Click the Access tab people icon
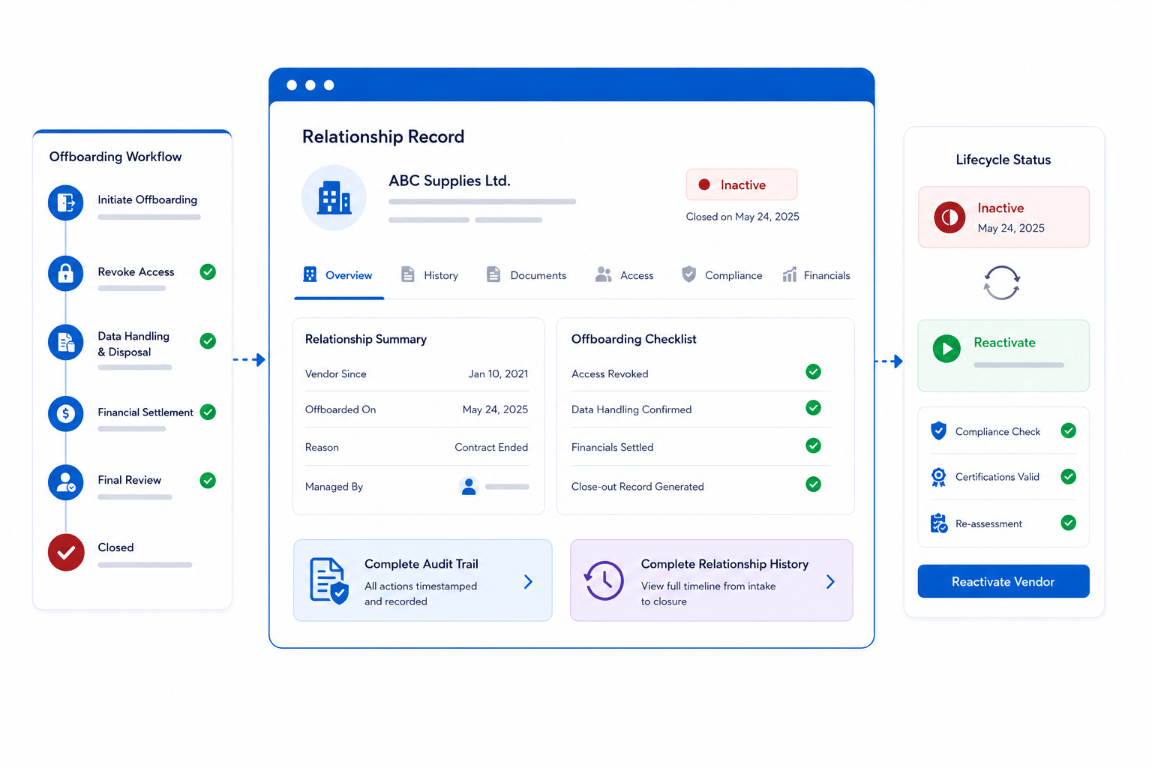This screenshot has height=768, width=1152. (x=603, y=274)
